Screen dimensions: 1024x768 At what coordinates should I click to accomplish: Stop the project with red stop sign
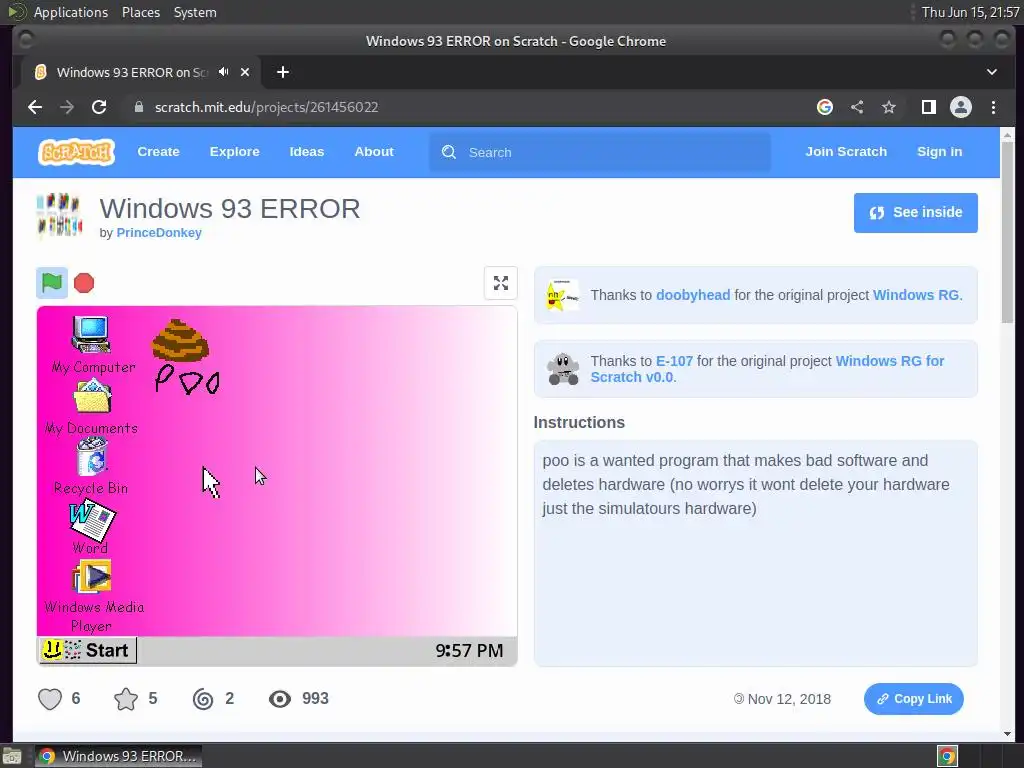pyautogui.click(x=84, y=283)
